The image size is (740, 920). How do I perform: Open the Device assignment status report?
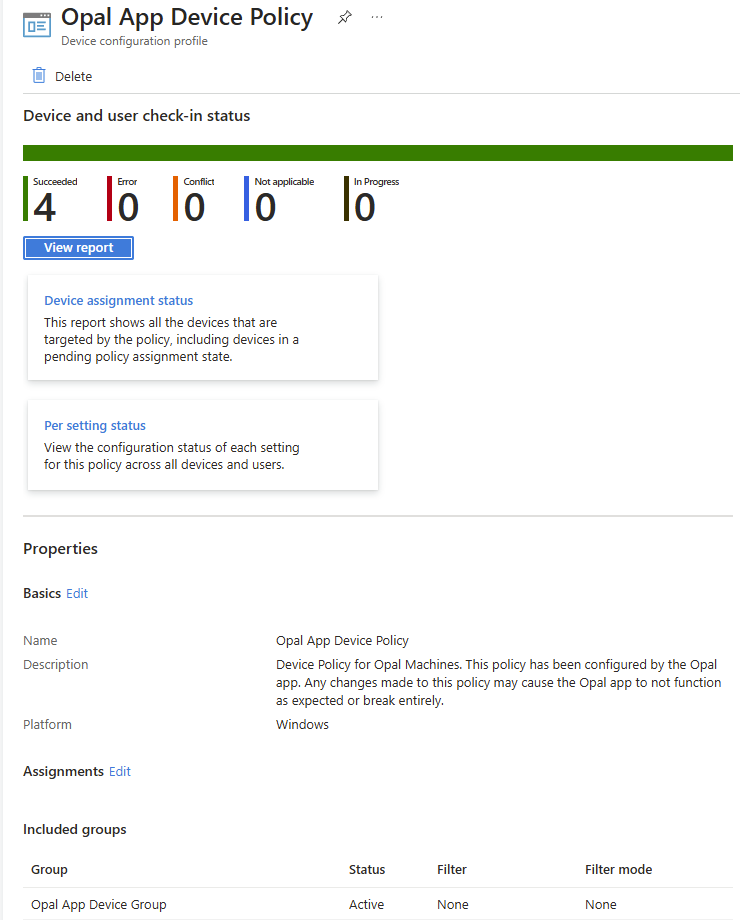pyautogui.click(x=118, y=300)
